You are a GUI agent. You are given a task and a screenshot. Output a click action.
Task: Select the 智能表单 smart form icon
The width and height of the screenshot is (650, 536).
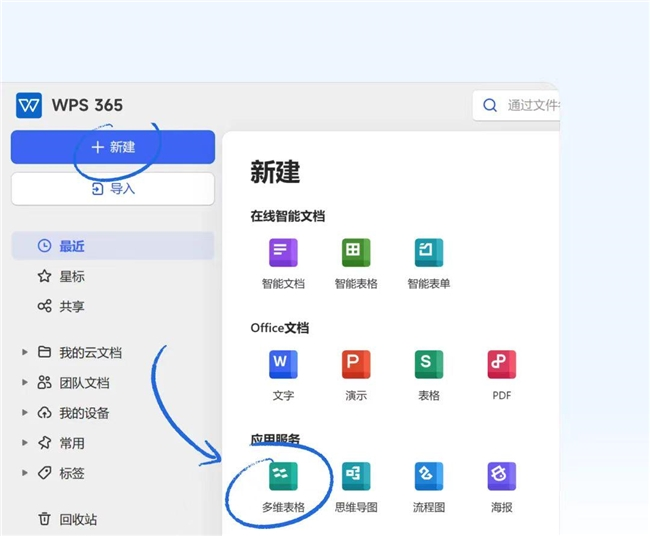(429, 253)
